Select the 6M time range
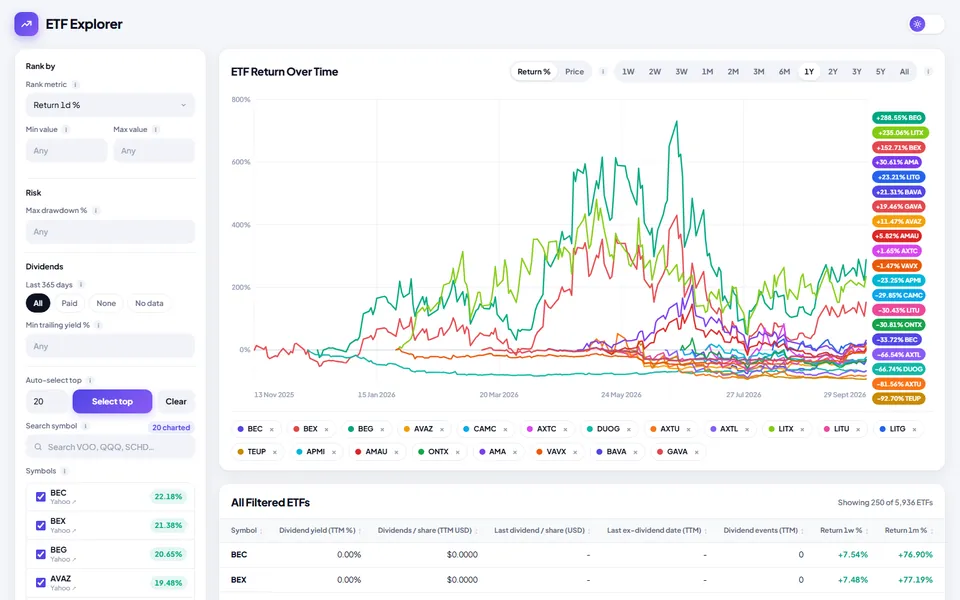The width and height of the screenshot is (960, 600). (784, 72)
